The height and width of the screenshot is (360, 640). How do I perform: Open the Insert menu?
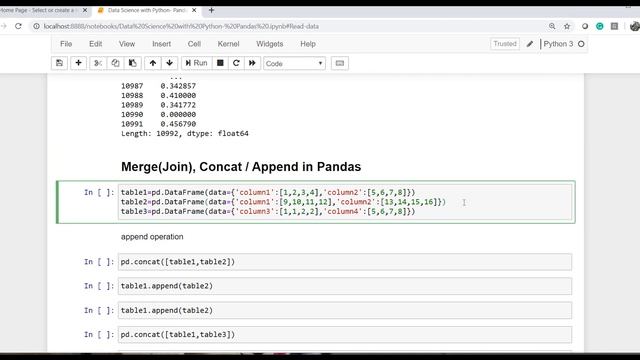coord(162,44)
